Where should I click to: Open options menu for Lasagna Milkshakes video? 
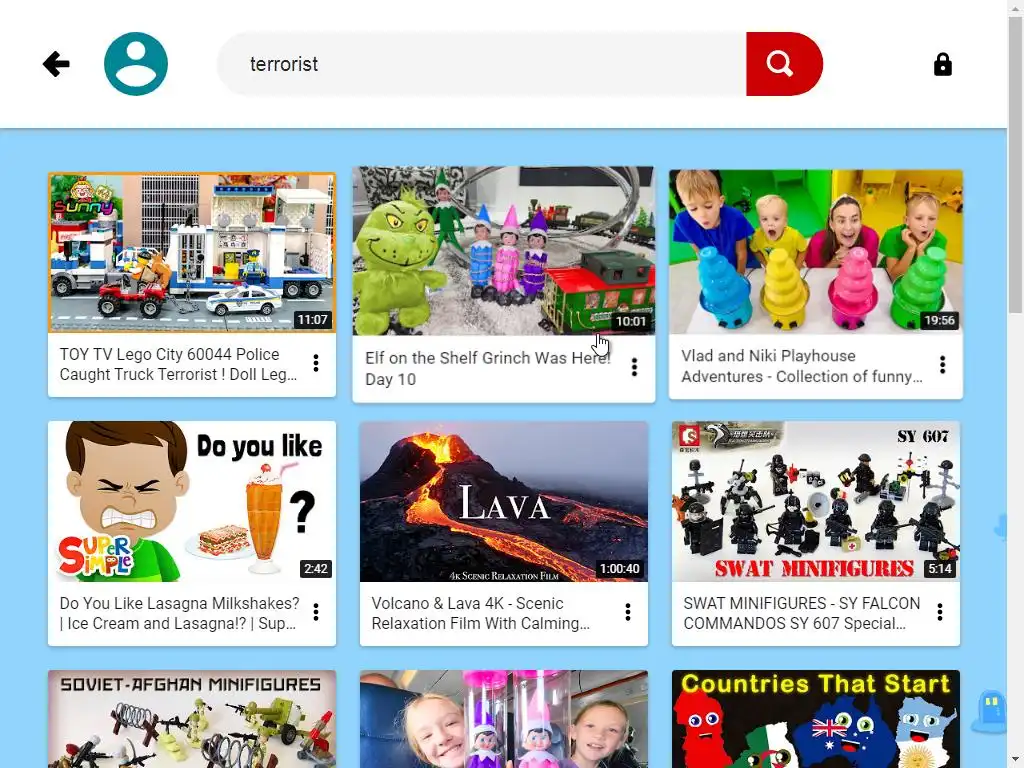coord(316,612)
